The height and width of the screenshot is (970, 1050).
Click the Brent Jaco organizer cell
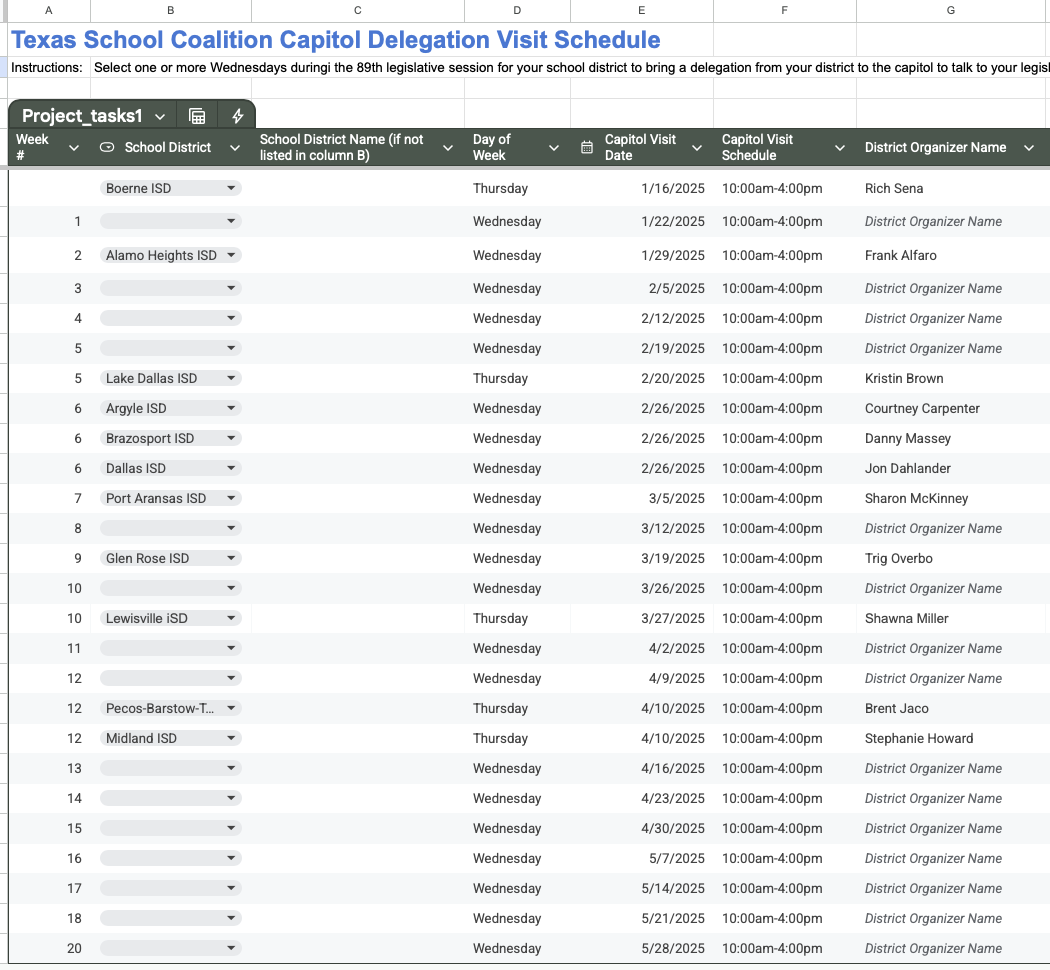click(x=953, y=708)
